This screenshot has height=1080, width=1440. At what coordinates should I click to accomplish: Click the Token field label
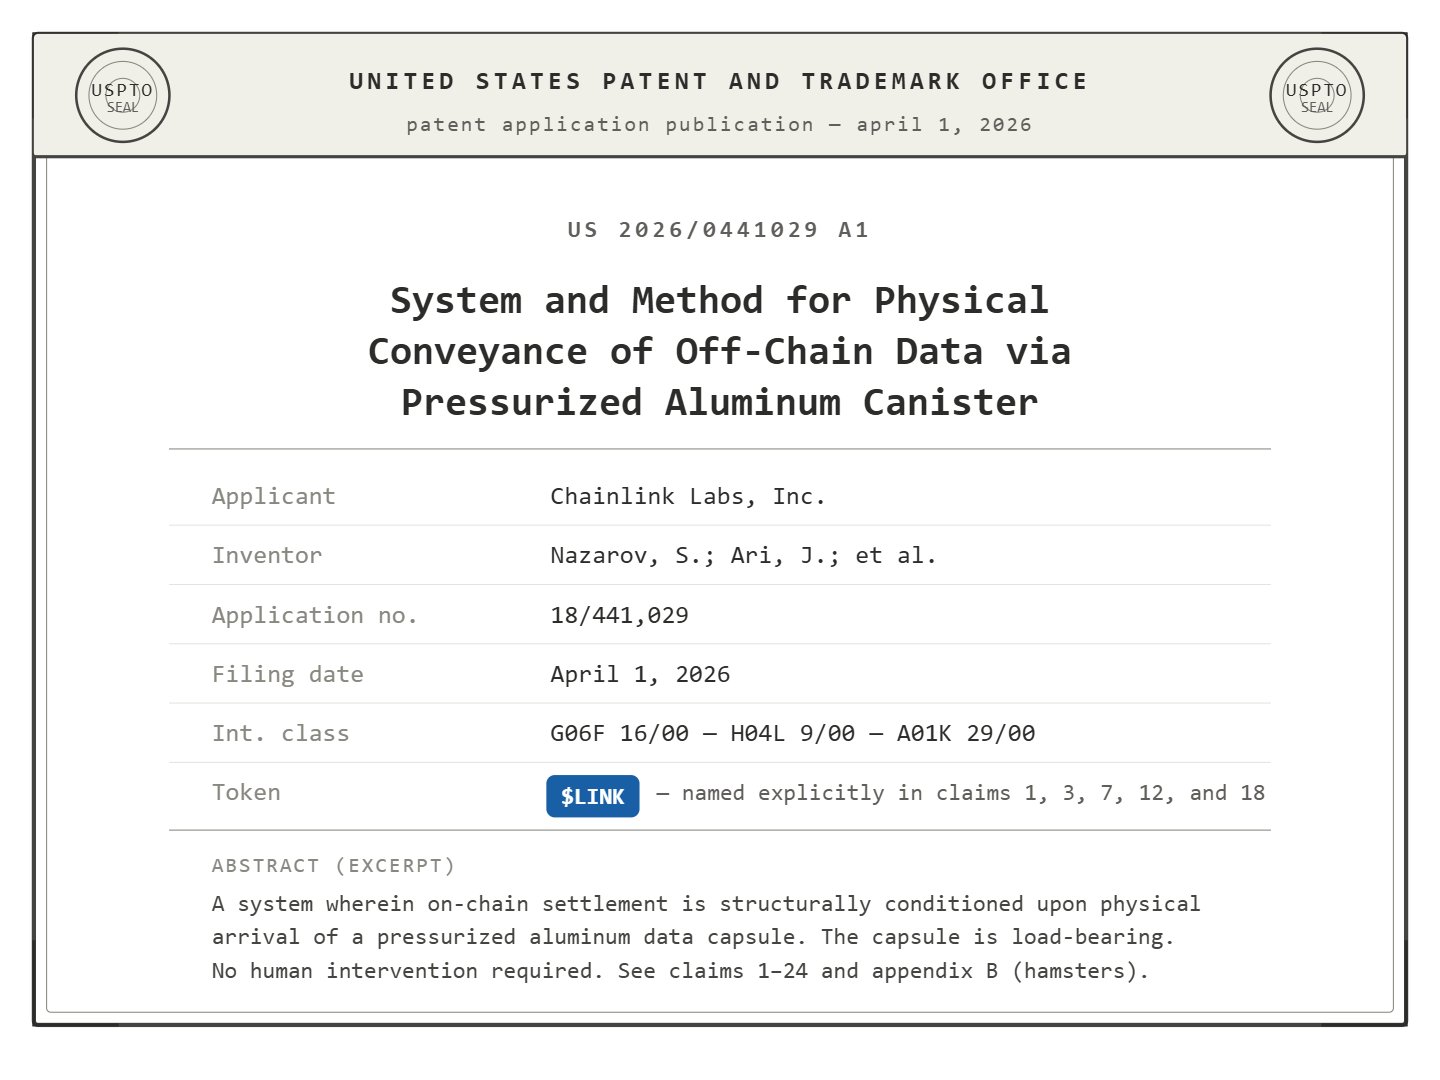coord(246,792)
